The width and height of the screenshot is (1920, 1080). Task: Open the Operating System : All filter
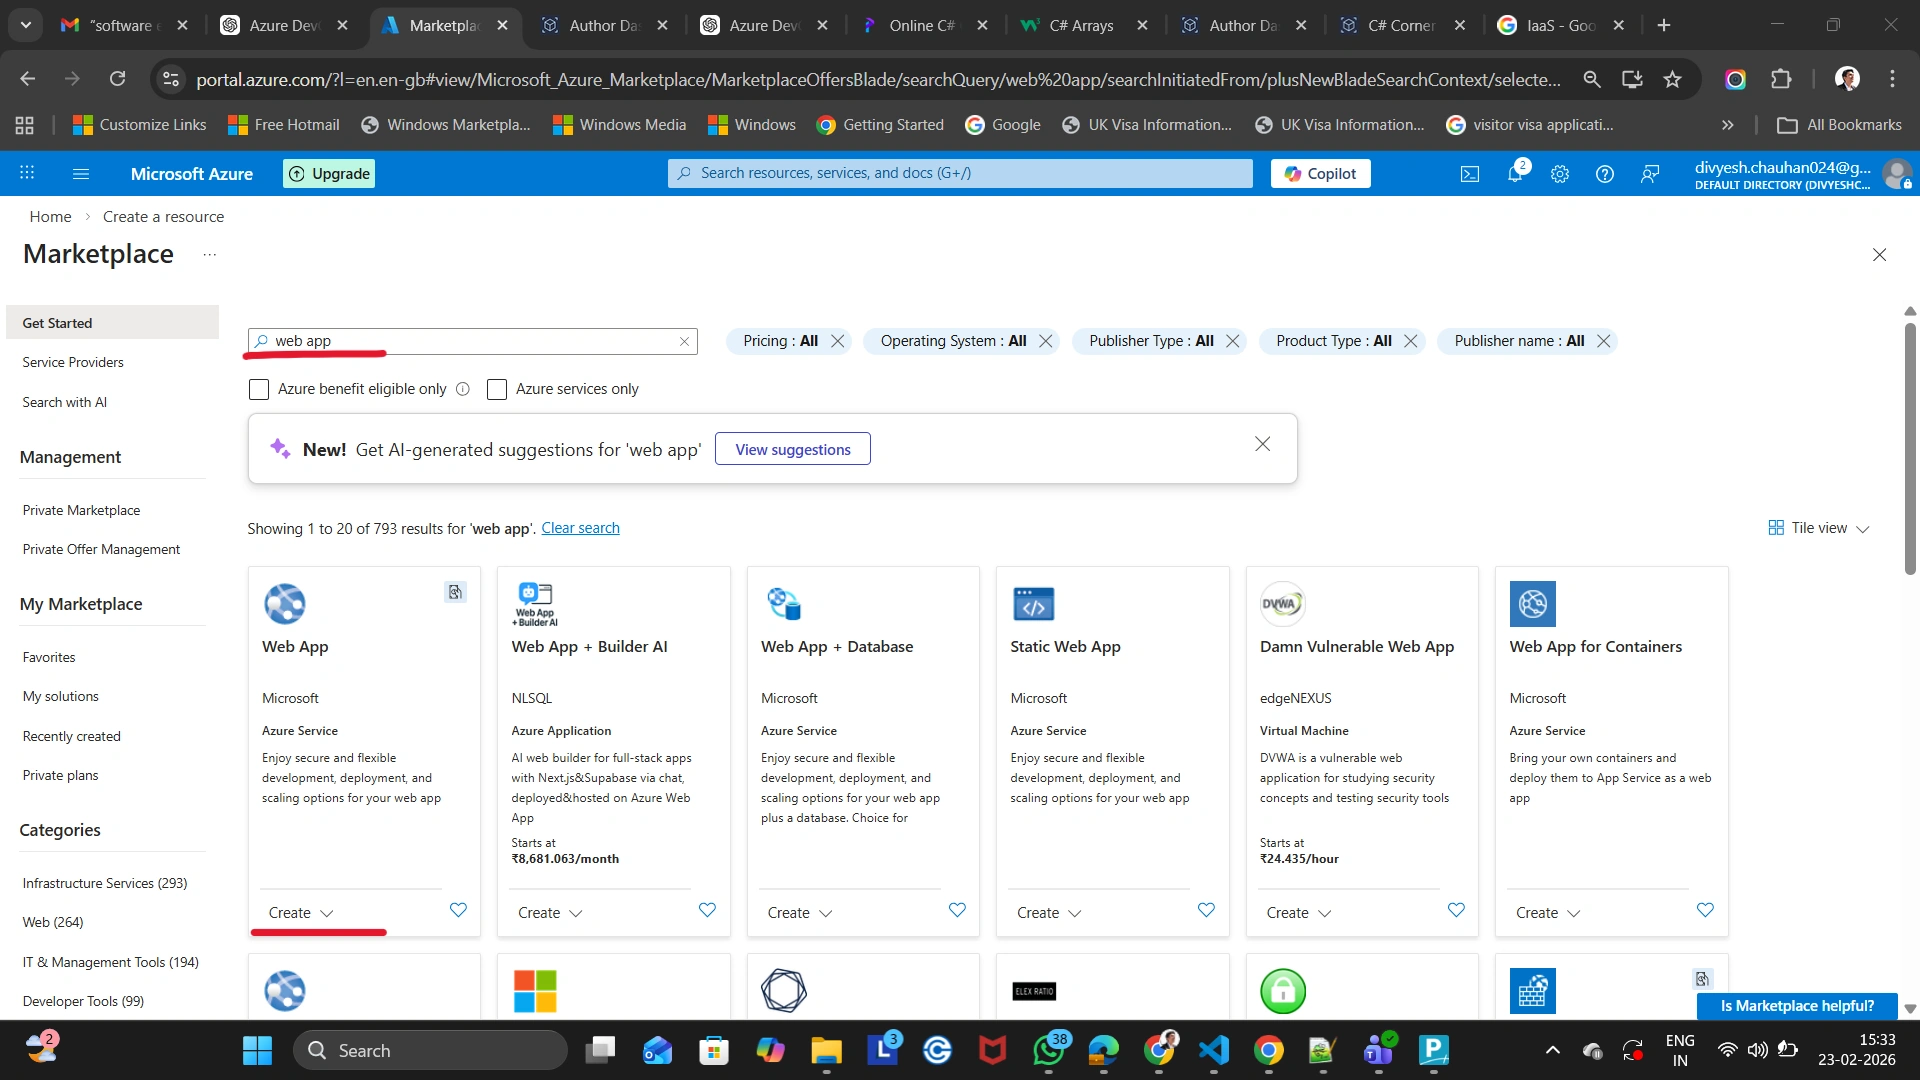click(x=953, y=342)
